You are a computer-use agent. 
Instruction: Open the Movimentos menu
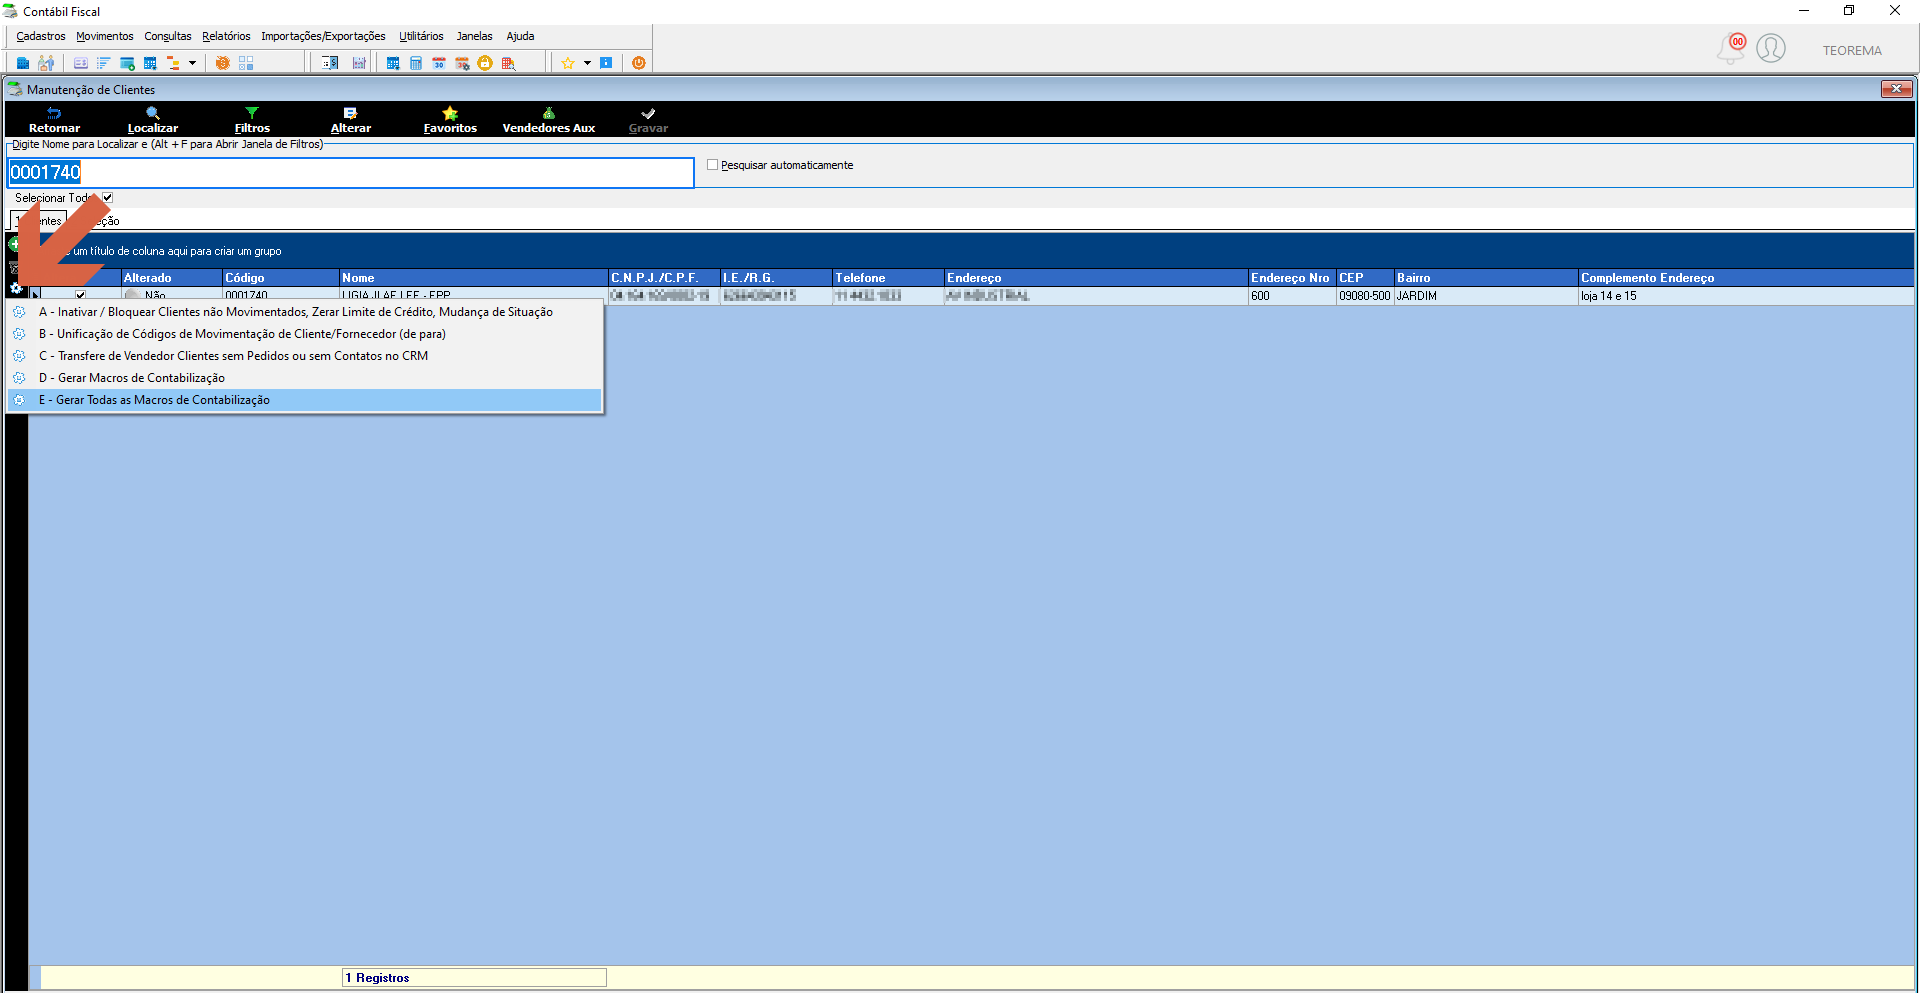point(105,36)
